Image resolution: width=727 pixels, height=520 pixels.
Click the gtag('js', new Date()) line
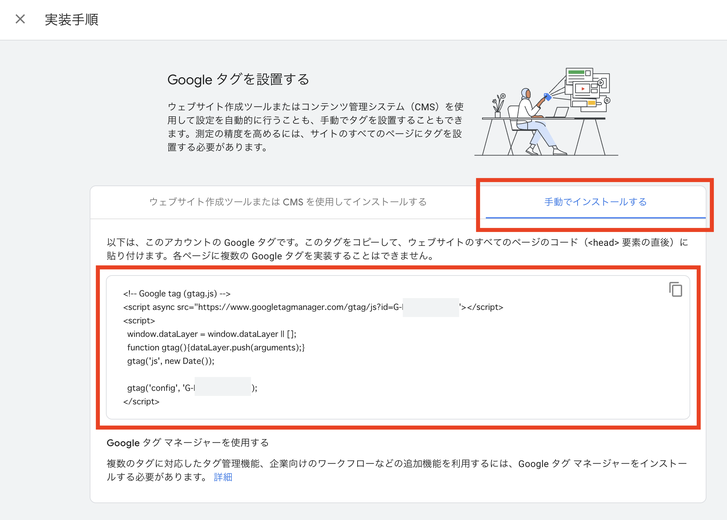171,361
